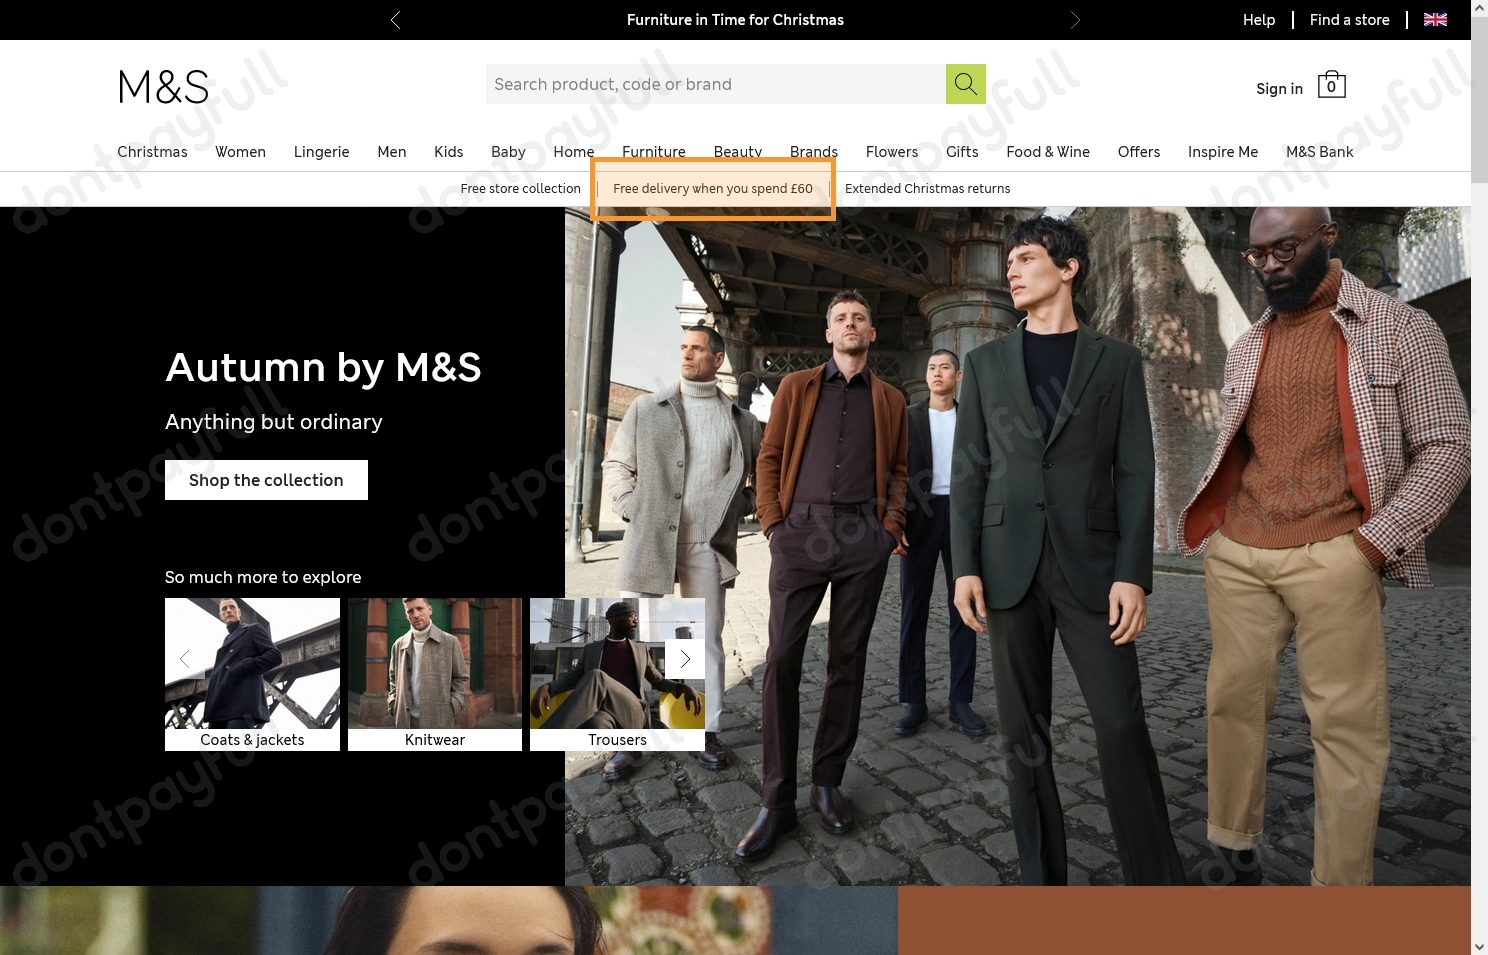Click the Free store collection link
Screen dimensions: 1488x955
(520, 188)
